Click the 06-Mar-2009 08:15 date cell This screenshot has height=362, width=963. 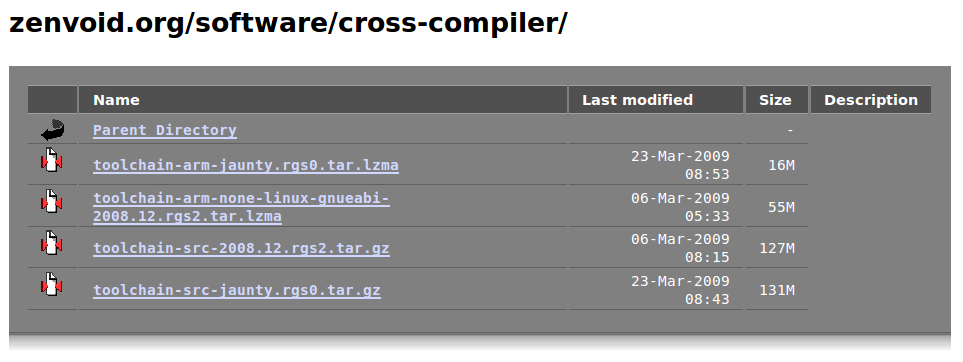680,248
